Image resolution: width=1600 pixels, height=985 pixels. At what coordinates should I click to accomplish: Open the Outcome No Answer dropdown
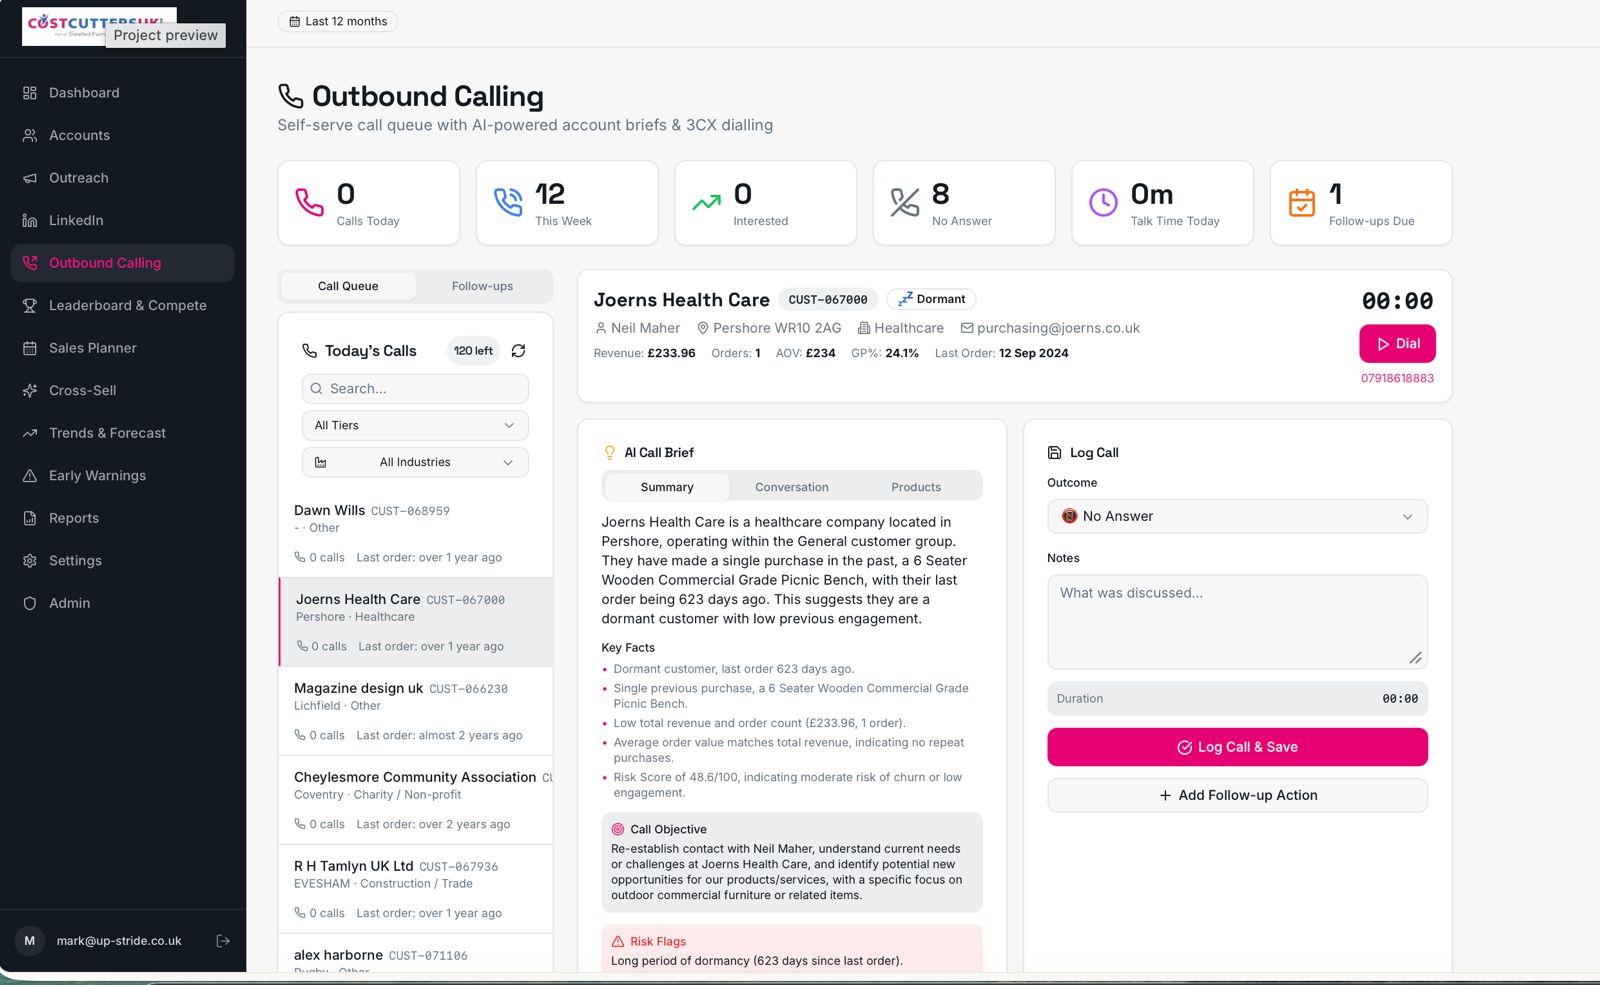[1237, 516]
